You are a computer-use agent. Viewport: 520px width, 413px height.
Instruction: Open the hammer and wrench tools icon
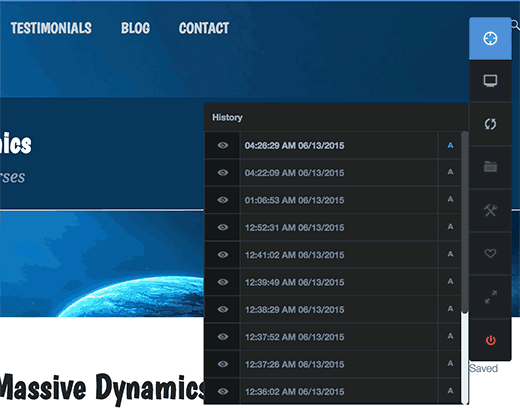pyautogui.click(x=490, y=210)
